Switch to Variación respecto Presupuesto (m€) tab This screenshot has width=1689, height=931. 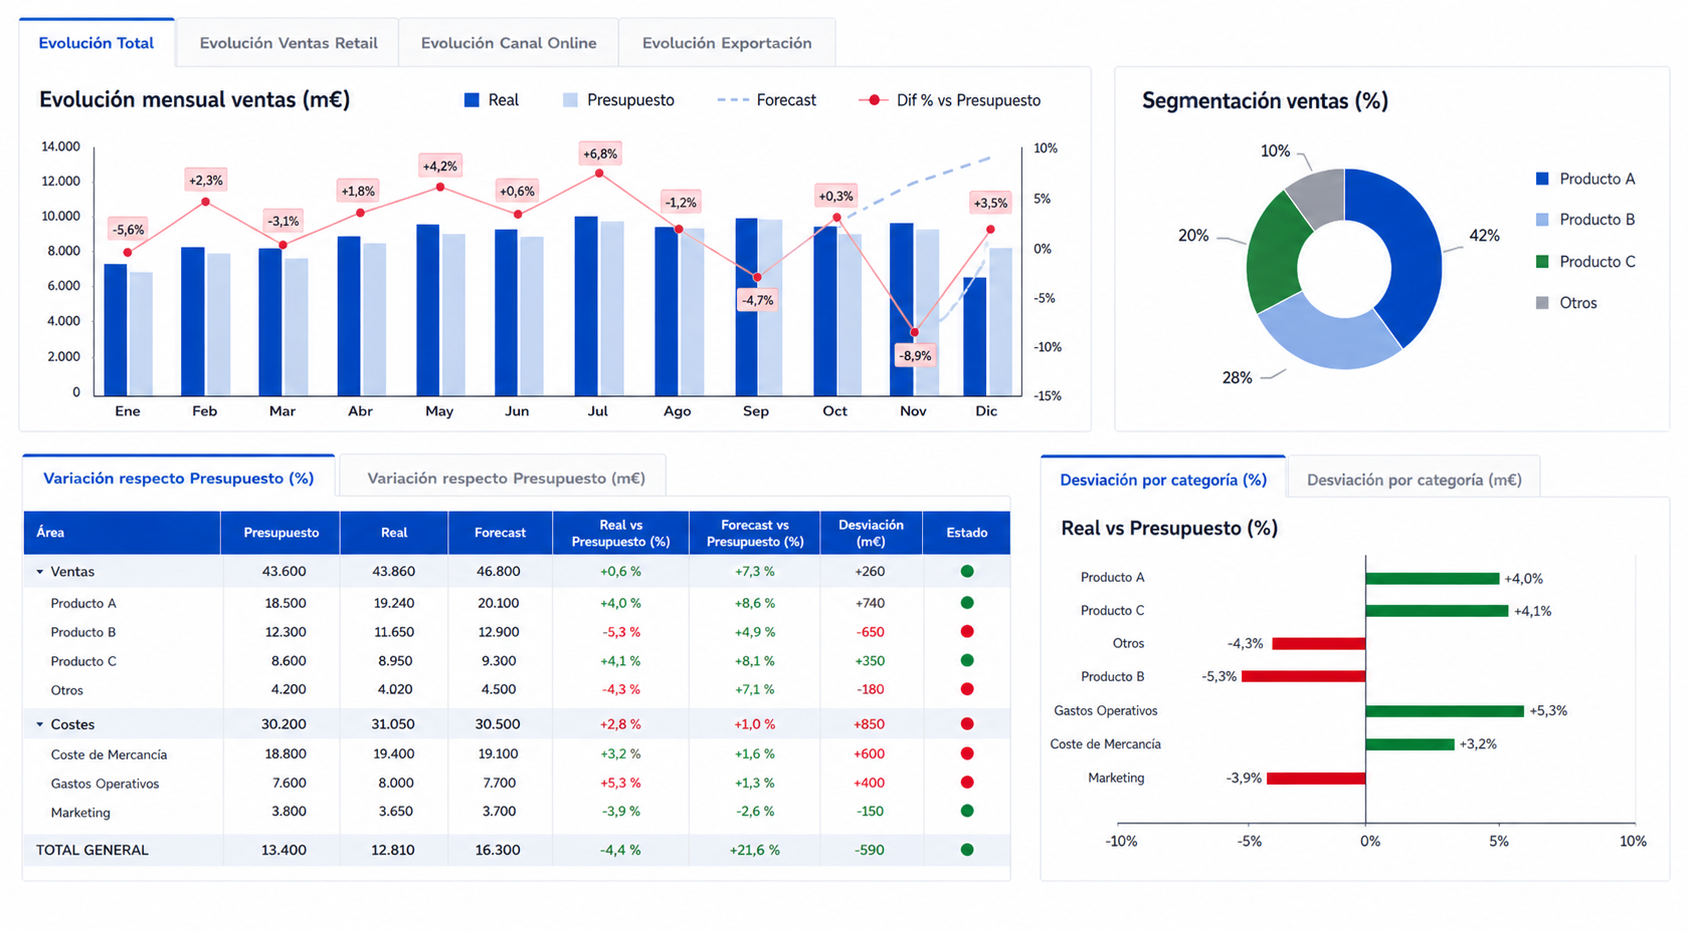pyautogui.click(x=505, y=478)
